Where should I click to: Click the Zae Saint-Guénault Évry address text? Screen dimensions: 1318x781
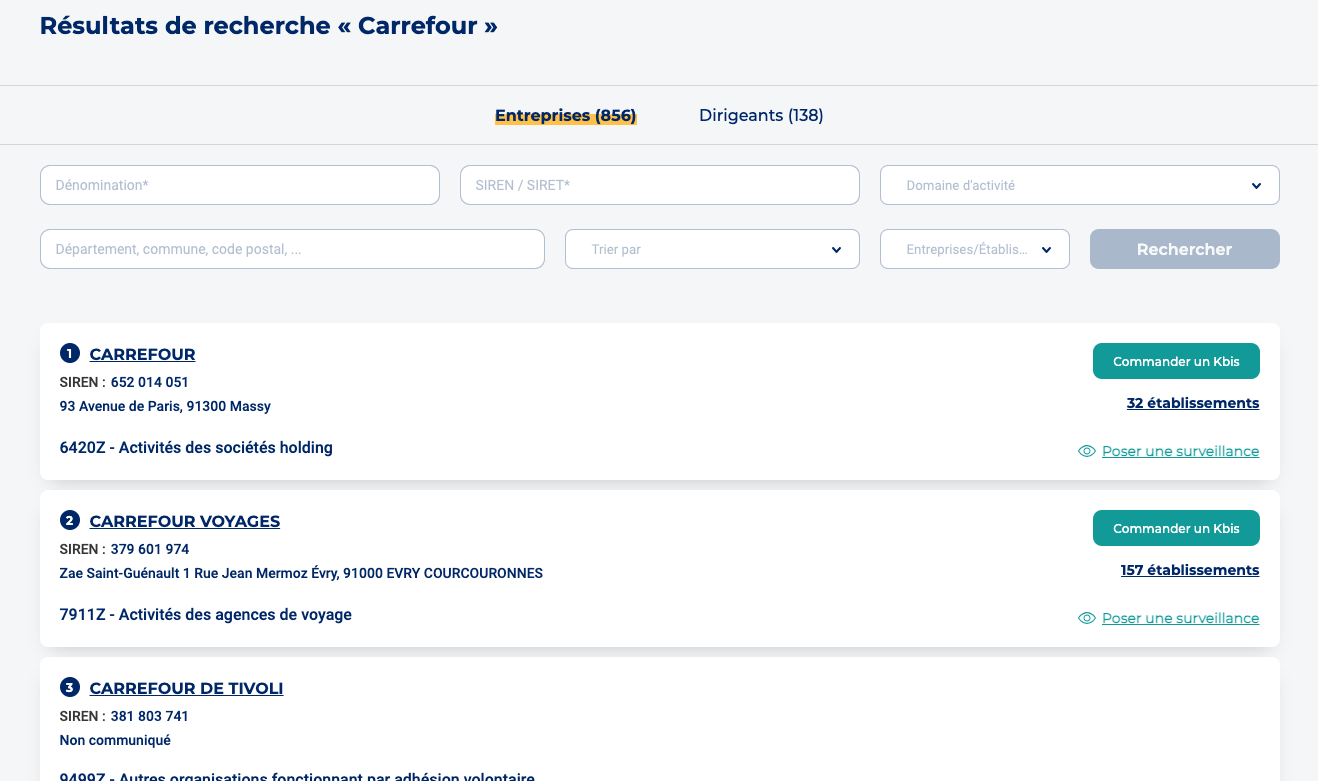(x=301, y=573)
